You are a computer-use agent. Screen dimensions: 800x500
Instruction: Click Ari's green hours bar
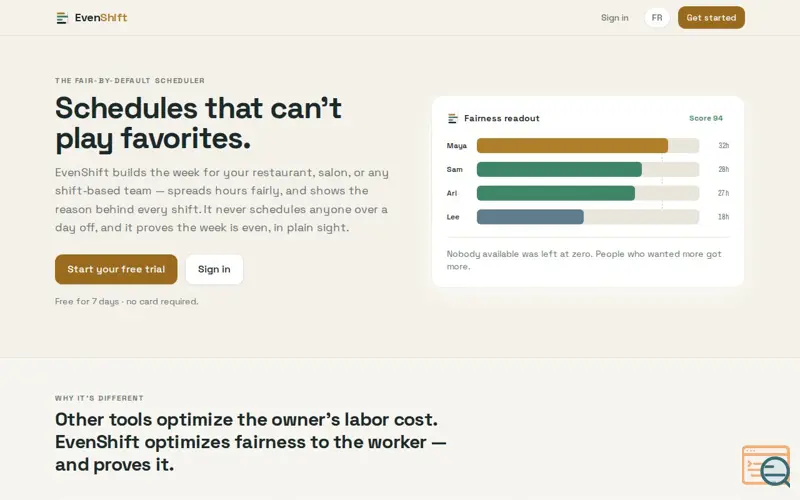tap(556, 193)
